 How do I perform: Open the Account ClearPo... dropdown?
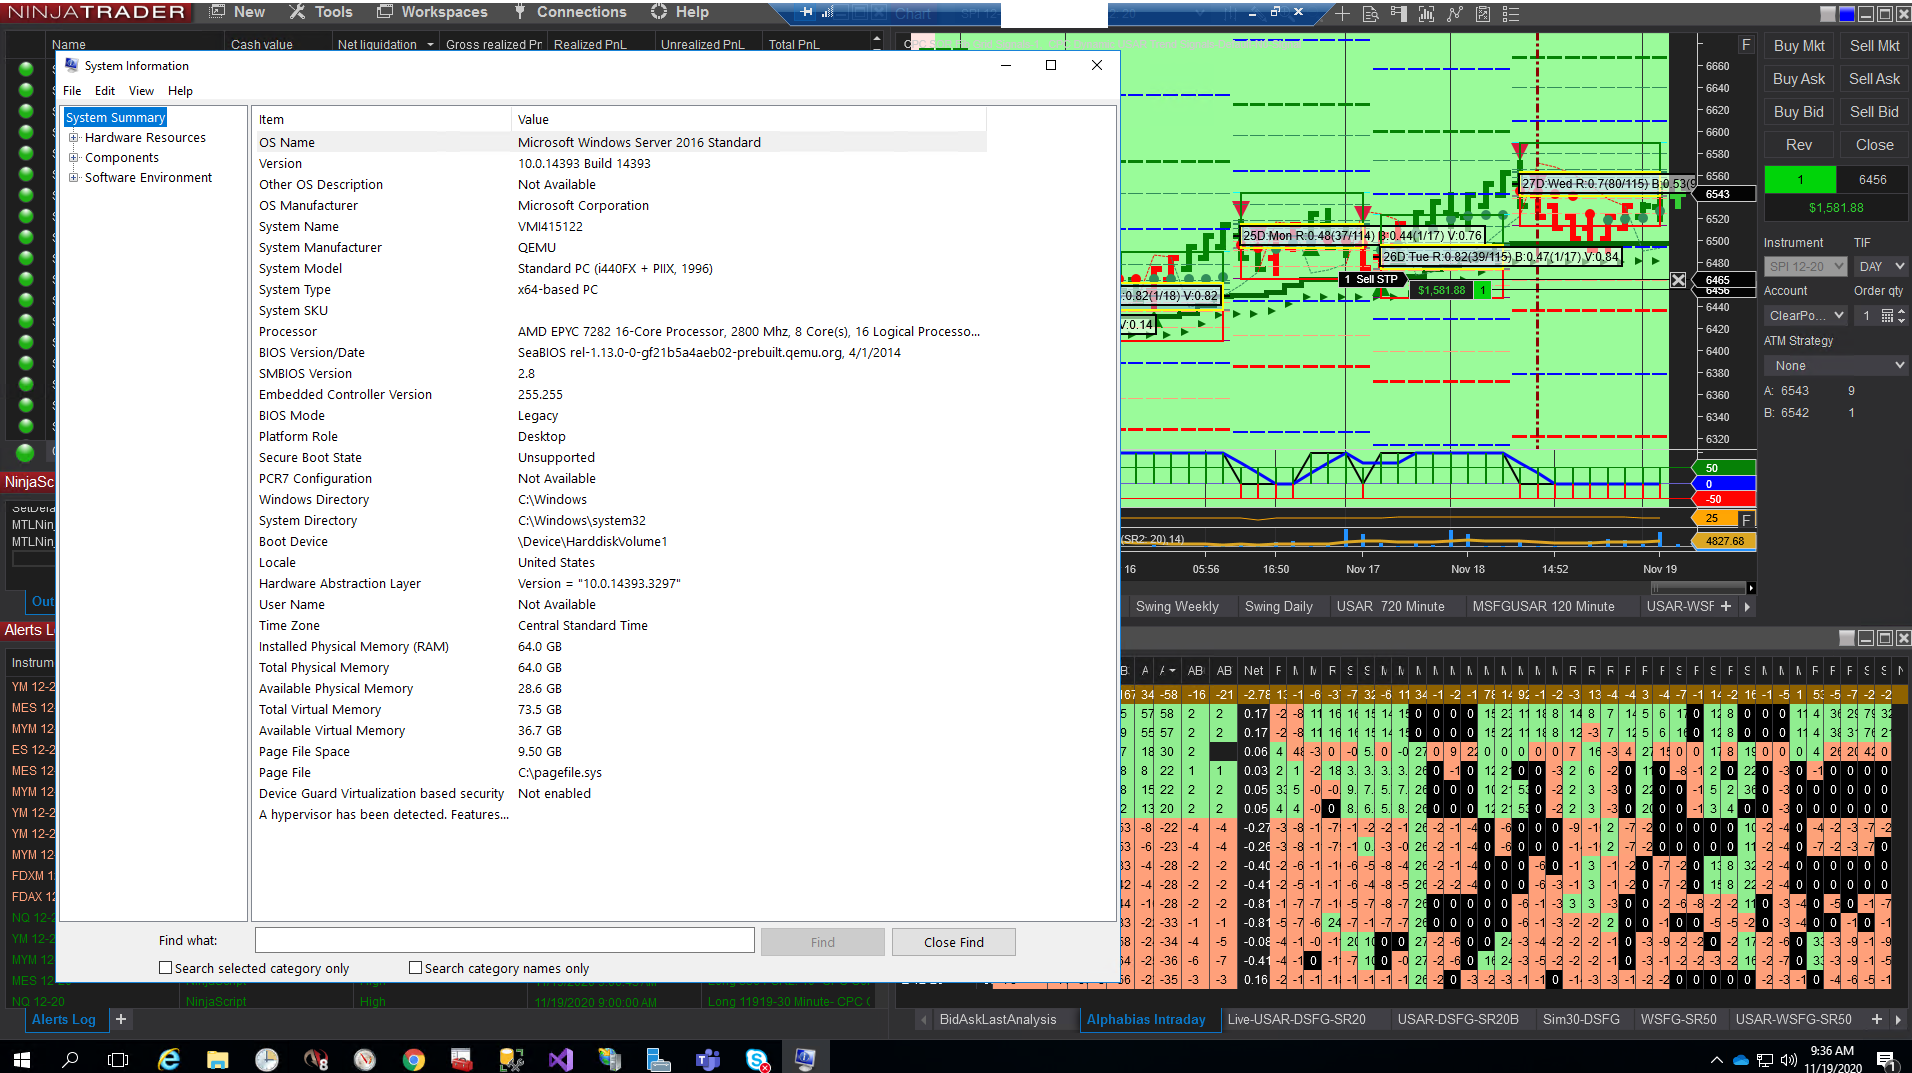click(1805, 316)
